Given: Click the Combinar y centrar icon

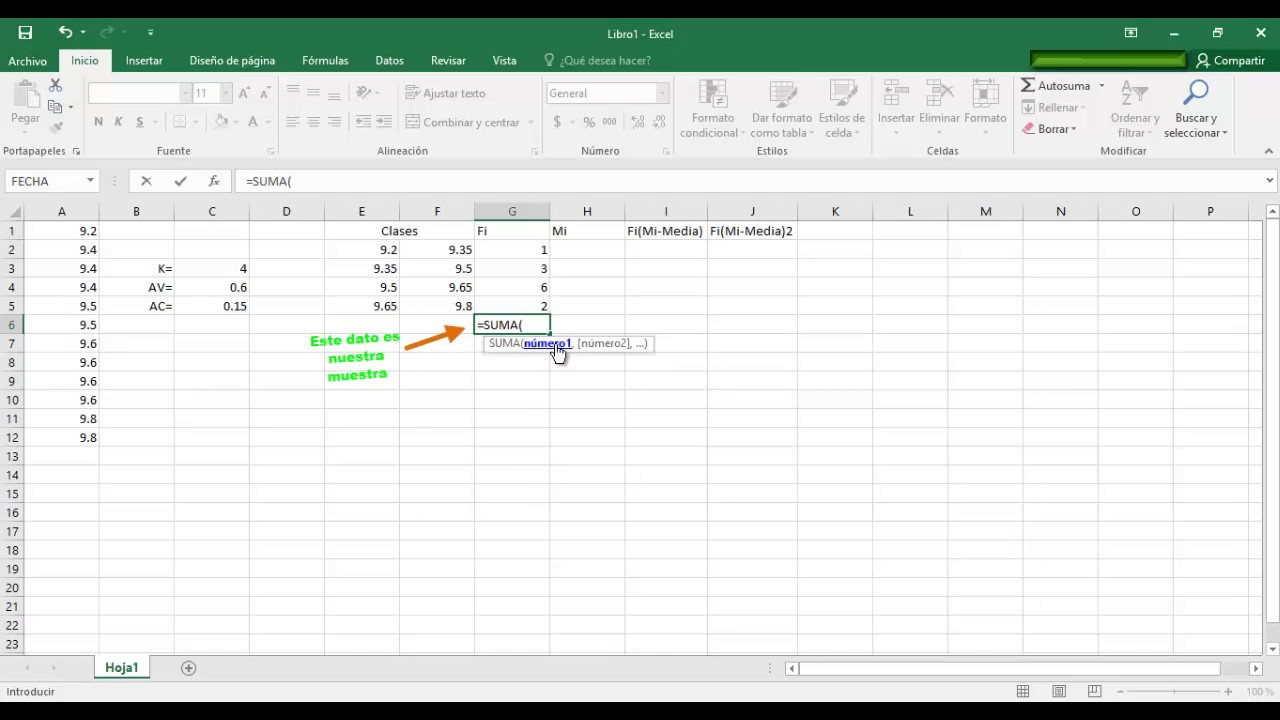Looking at the screenshot, I should (x=412, y=122).
